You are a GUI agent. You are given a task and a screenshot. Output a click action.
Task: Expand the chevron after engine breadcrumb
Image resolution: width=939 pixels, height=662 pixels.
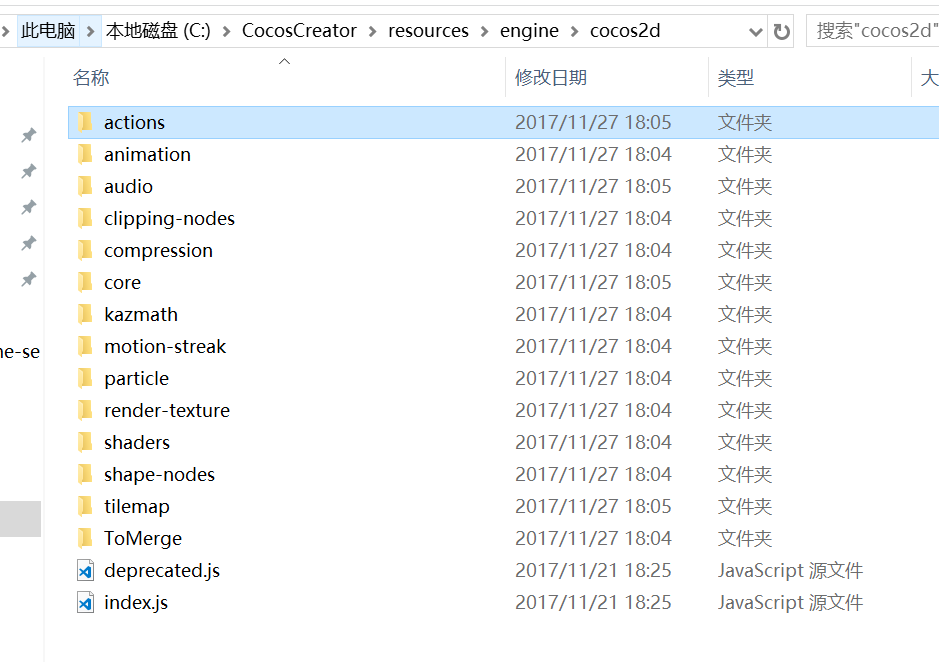coord(574,31)
